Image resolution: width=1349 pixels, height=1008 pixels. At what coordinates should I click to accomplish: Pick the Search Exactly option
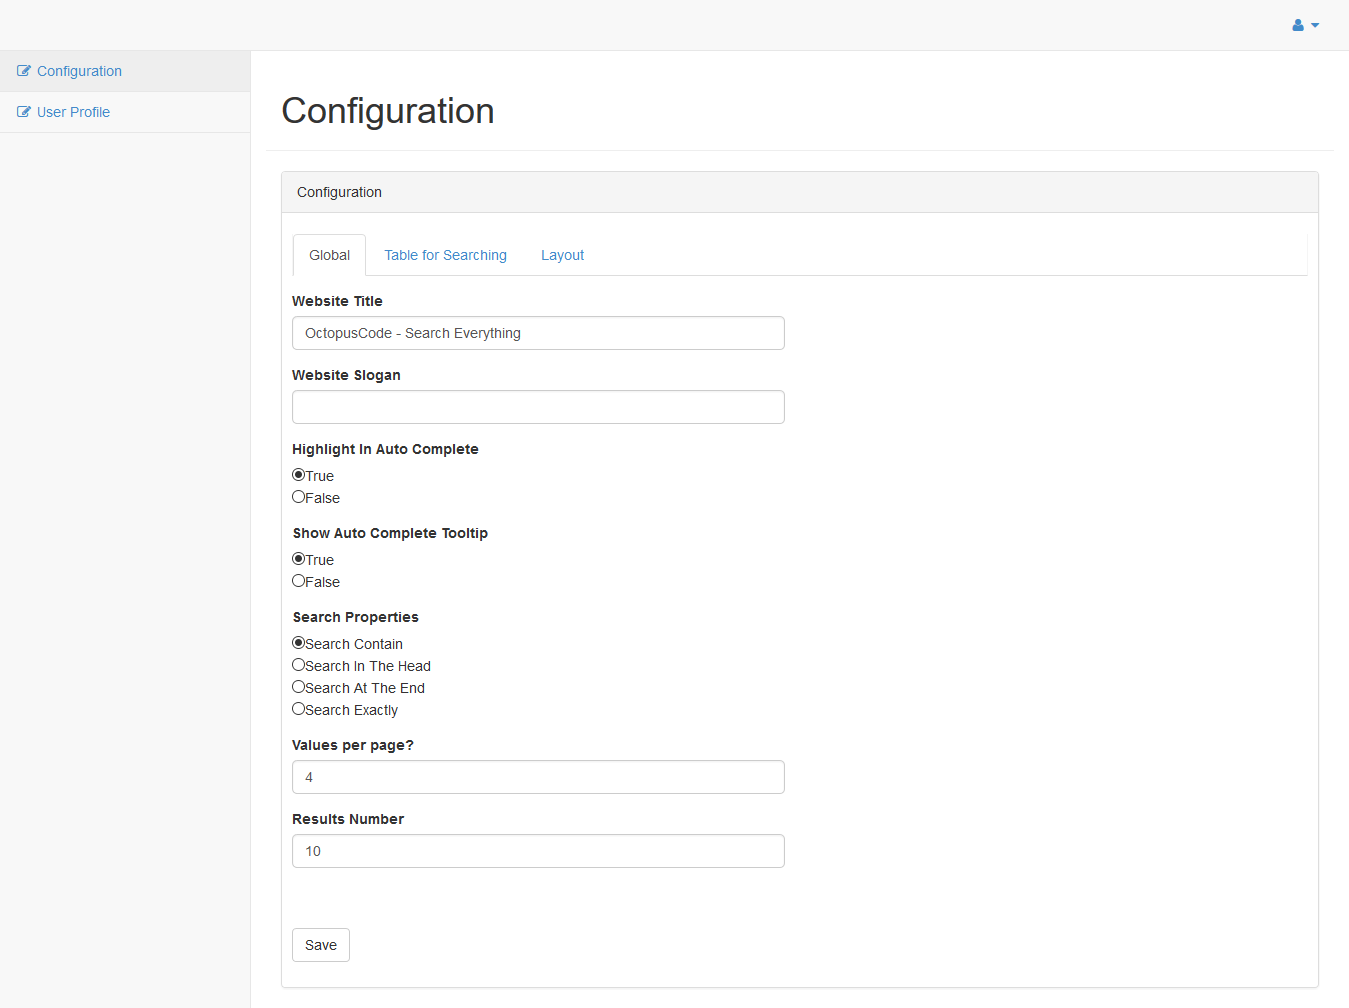tap(298, 709)
